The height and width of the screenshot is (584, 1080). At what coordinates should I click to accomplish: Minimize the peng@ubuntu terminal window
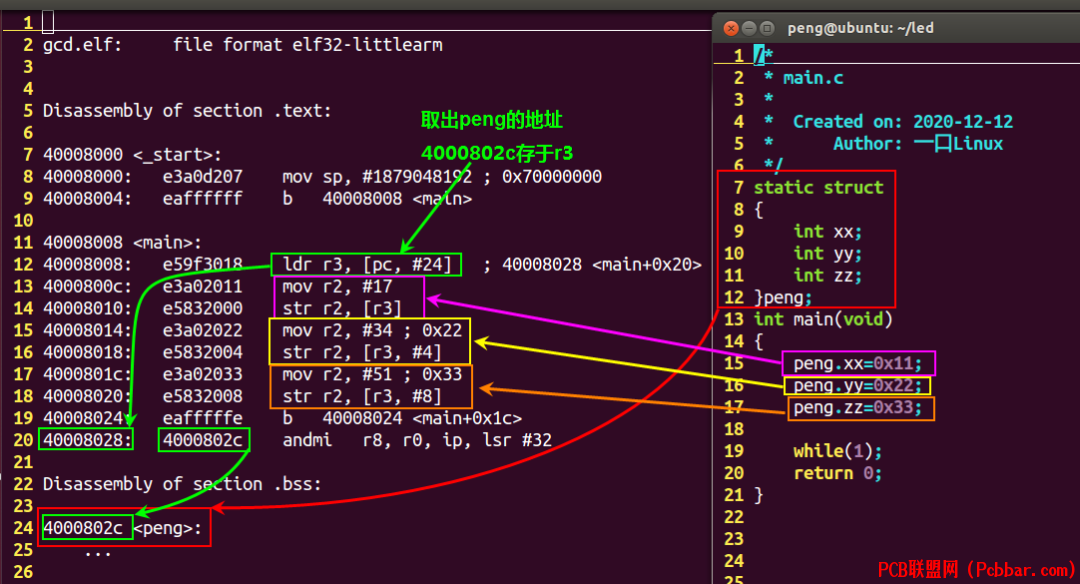click(749, 28)
